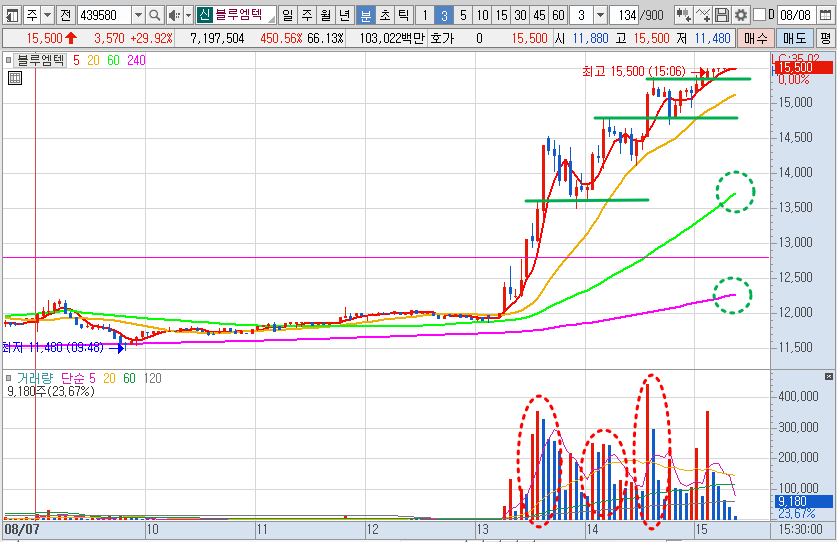Select the 60-minute interval button
The height and width of the screenshot is (542, 837).
coord(558,15)
